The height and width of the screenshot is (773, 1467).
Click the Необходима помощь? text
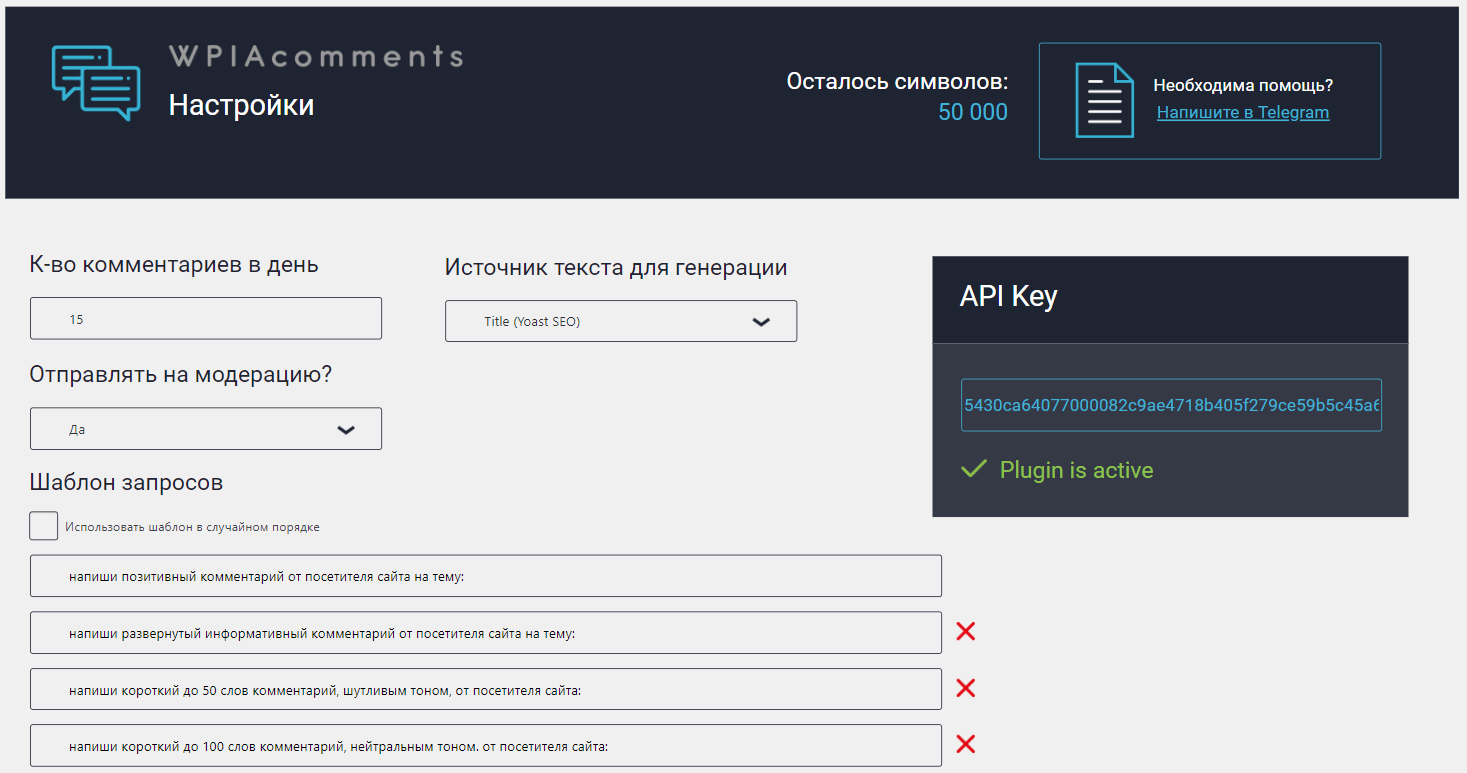pyautogui.click(x=1243, y=85)
